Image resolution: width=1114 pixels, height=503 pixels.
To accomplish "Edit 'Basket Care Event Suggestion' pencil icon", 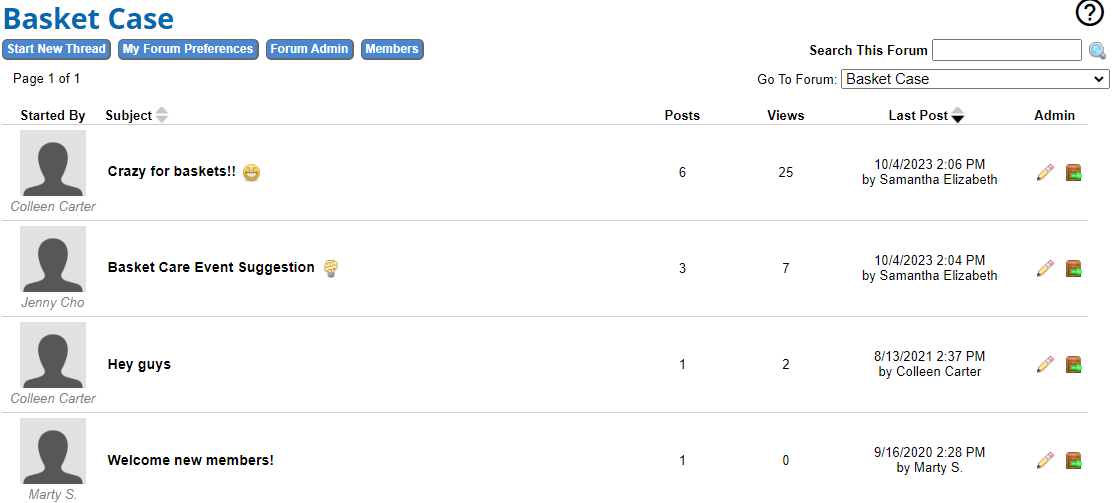I will click(1045, 268).
